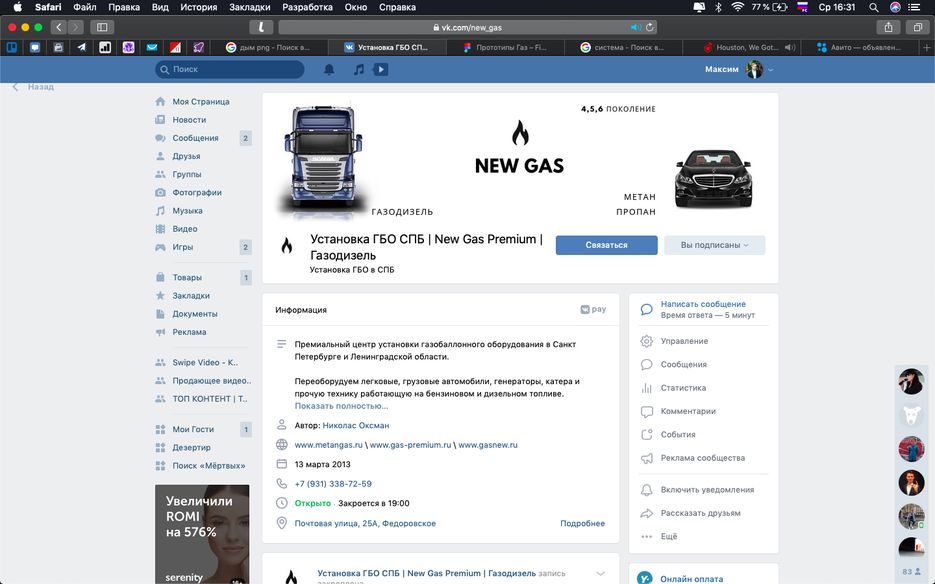Mute audio via address bar speaker icon
Image resolution: width=935 pixels, height=584 pixels.
point(636,27)
